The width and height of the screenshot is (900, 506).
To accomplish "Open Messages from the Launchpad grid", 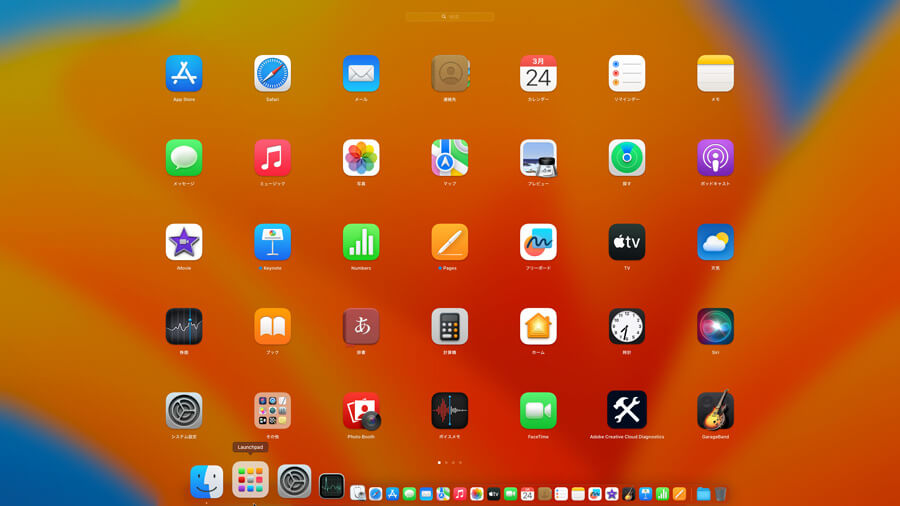I will pos(184,158).
